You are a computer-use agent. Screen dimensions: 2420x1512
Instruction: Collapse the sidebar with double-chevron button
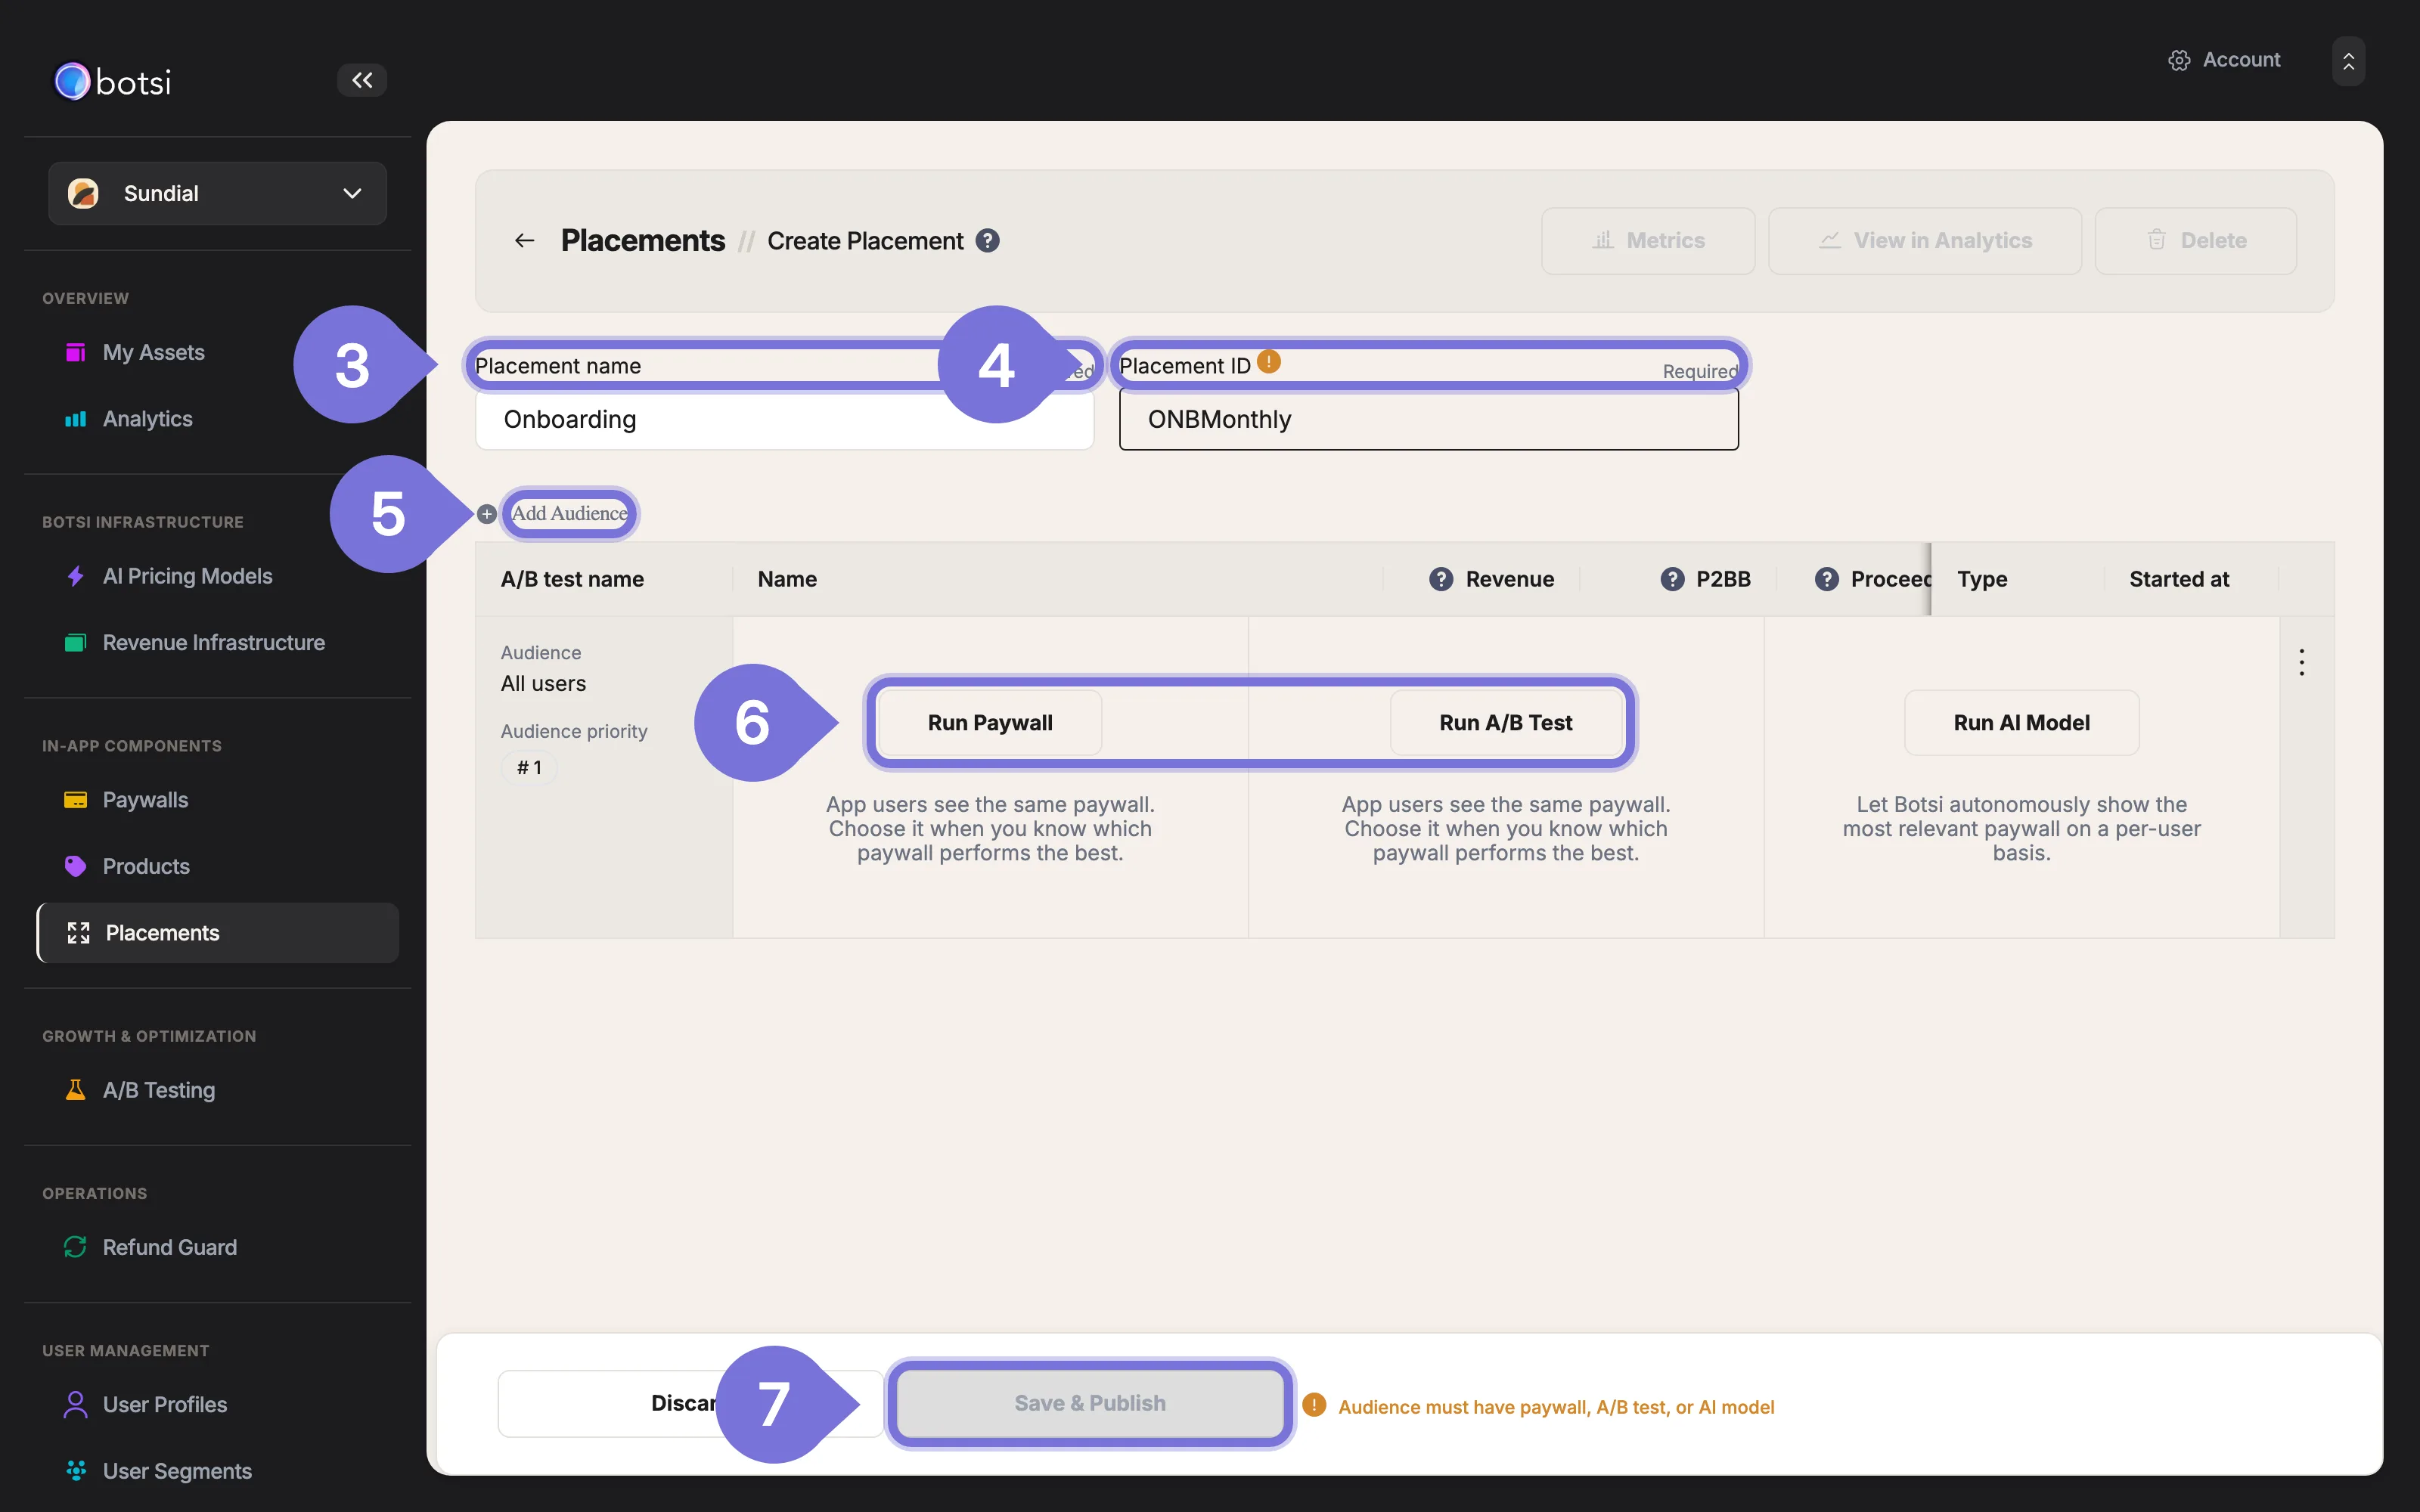[362, 80]
